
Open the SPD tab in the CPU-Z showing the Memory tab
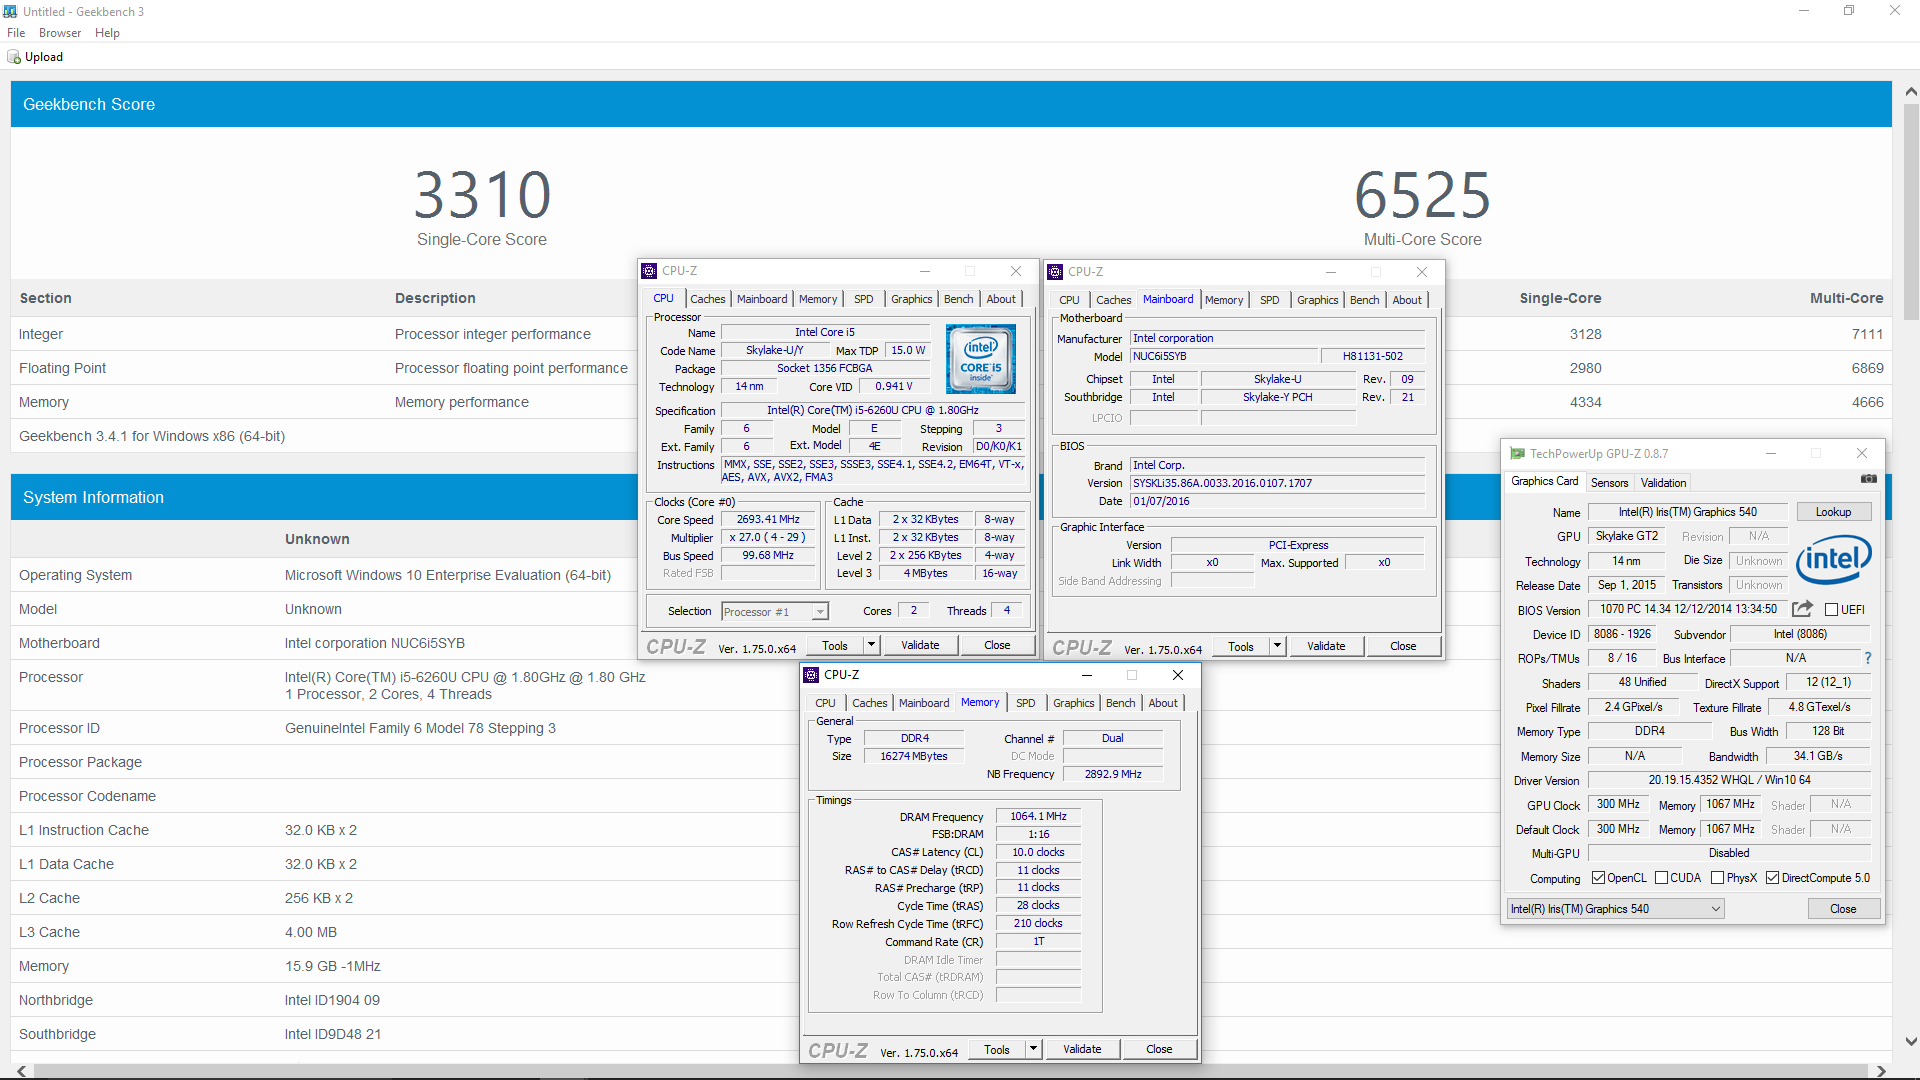pos(1025,703)
